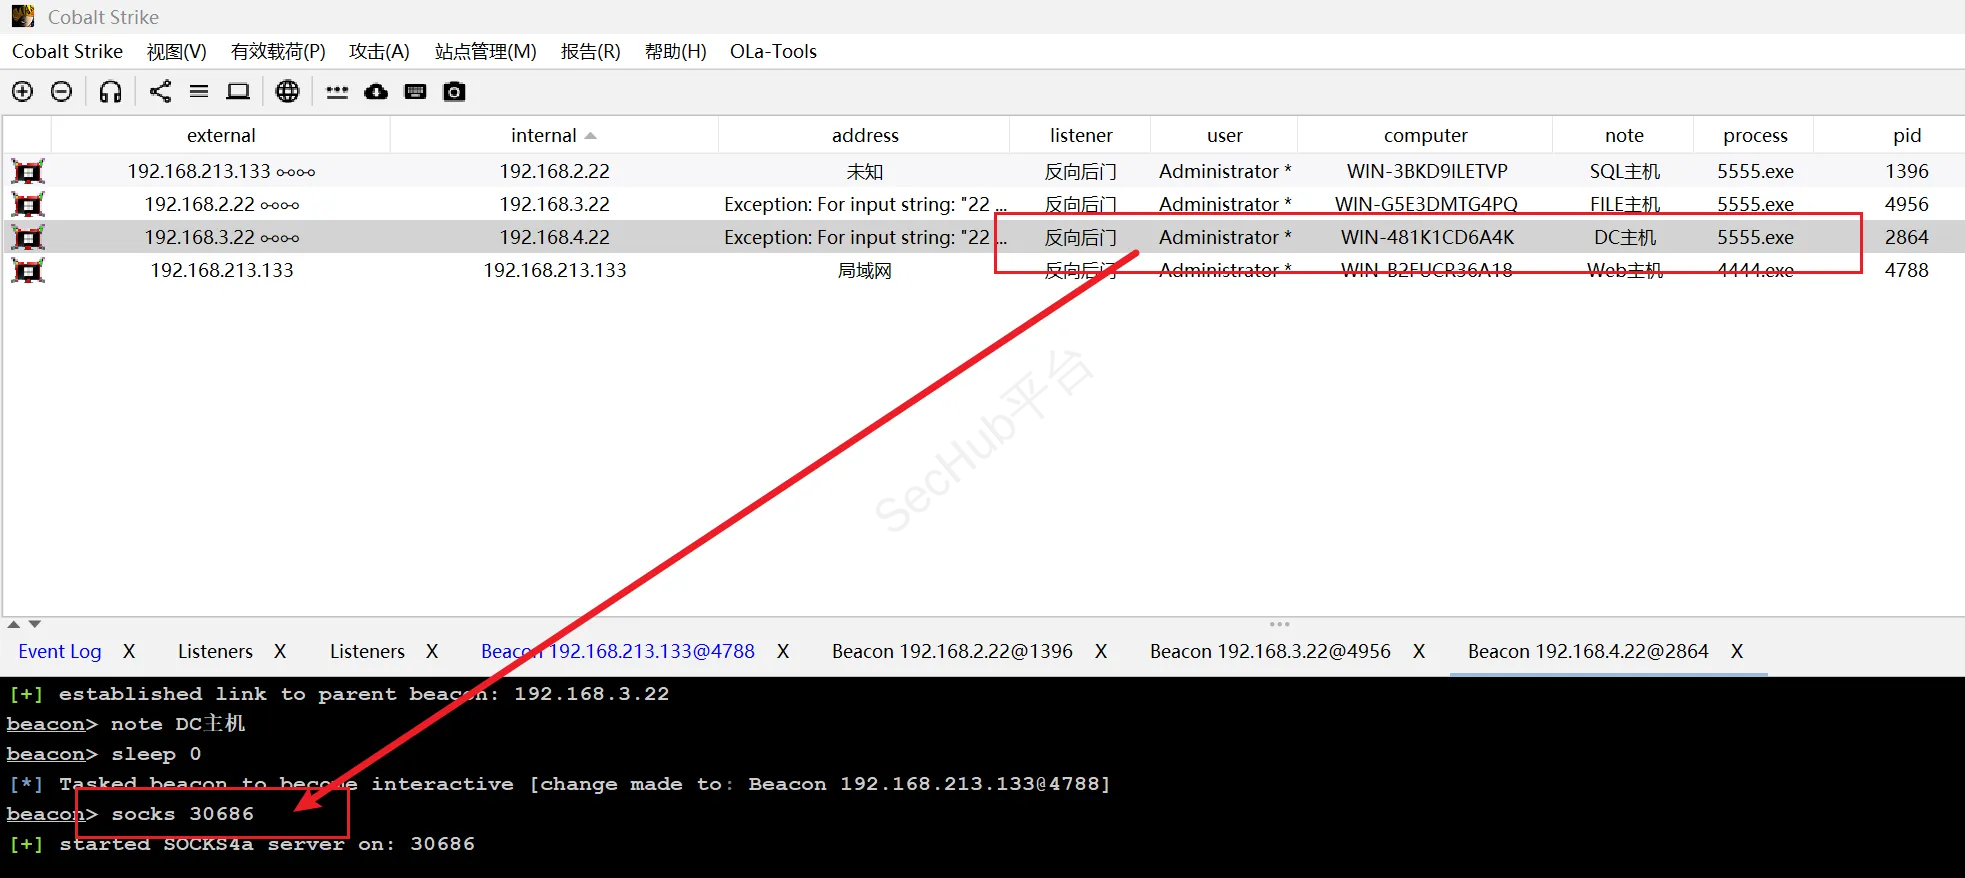Close the Beacon 192.168.213.133@4788 tab
This screenshot has height=878, width=1965.
click(x=783, y=651)
